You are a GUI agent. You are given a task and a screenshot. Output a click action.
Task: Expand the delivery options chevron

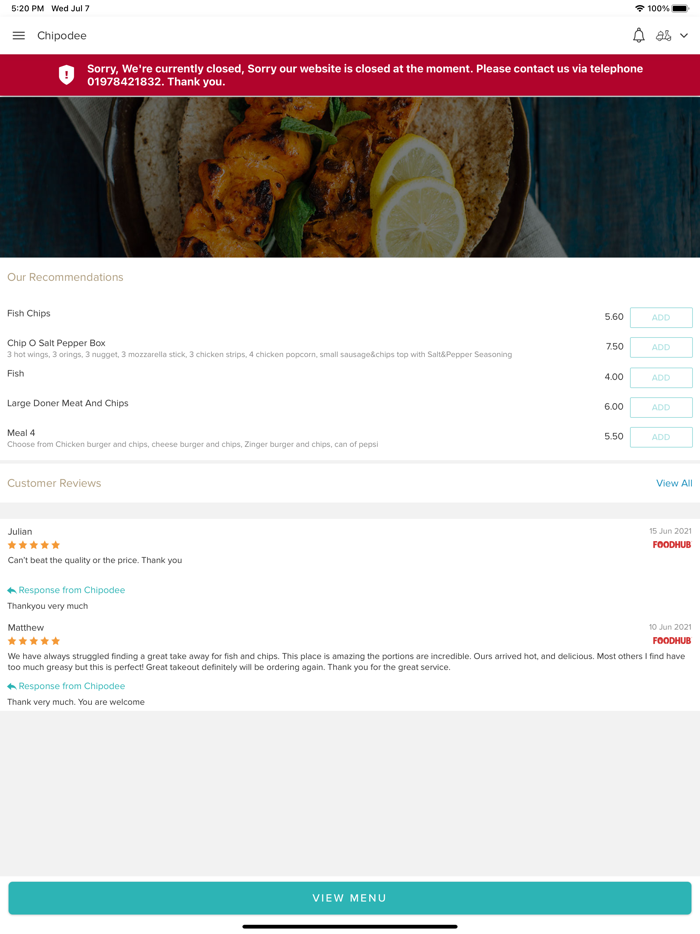tap(684, 36)
